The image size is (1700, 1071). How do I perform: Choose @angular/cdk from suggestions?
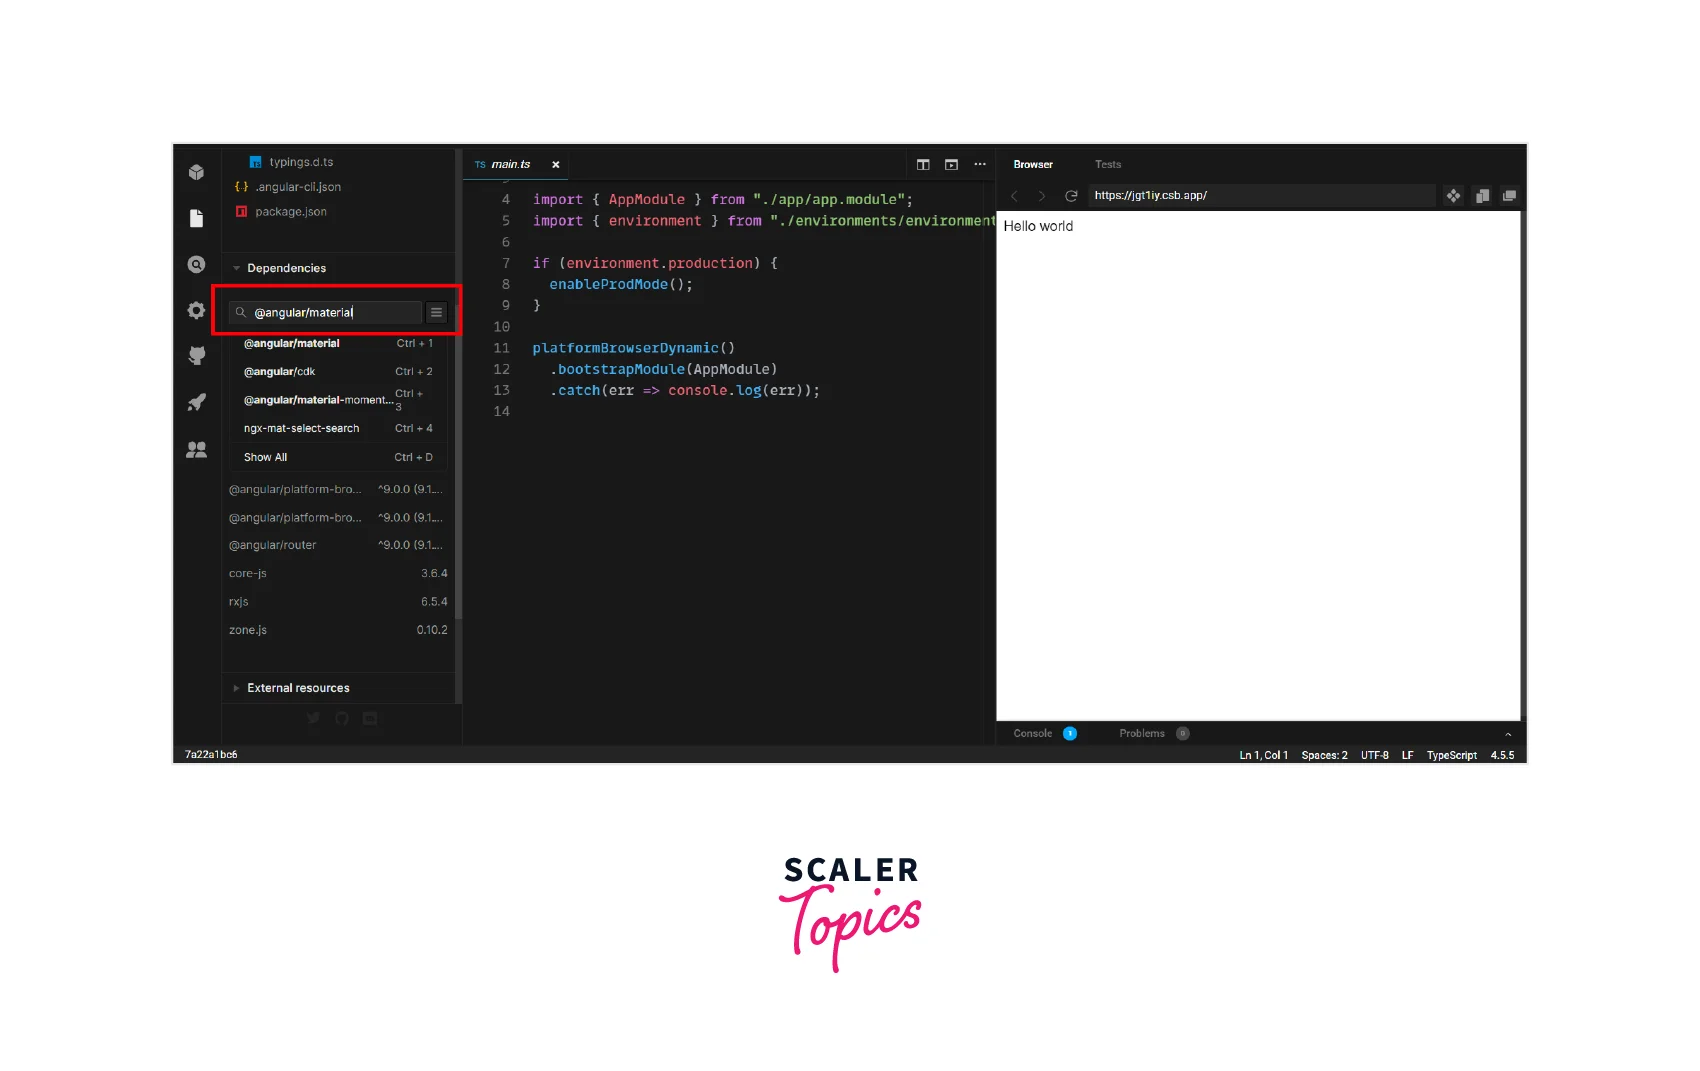pos(280,372)
